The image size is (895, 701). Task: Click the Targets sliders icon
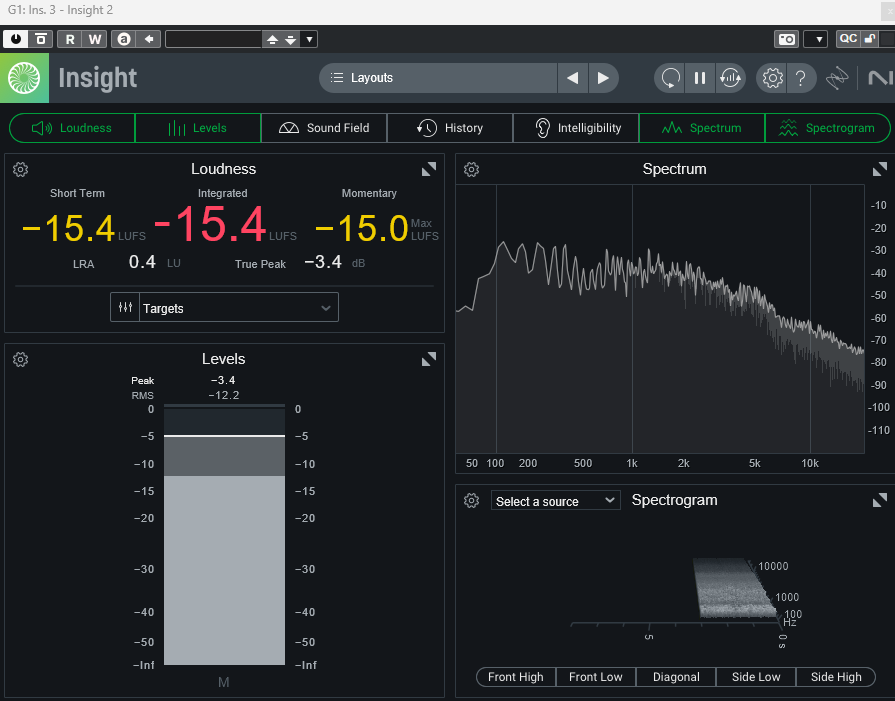126,307
